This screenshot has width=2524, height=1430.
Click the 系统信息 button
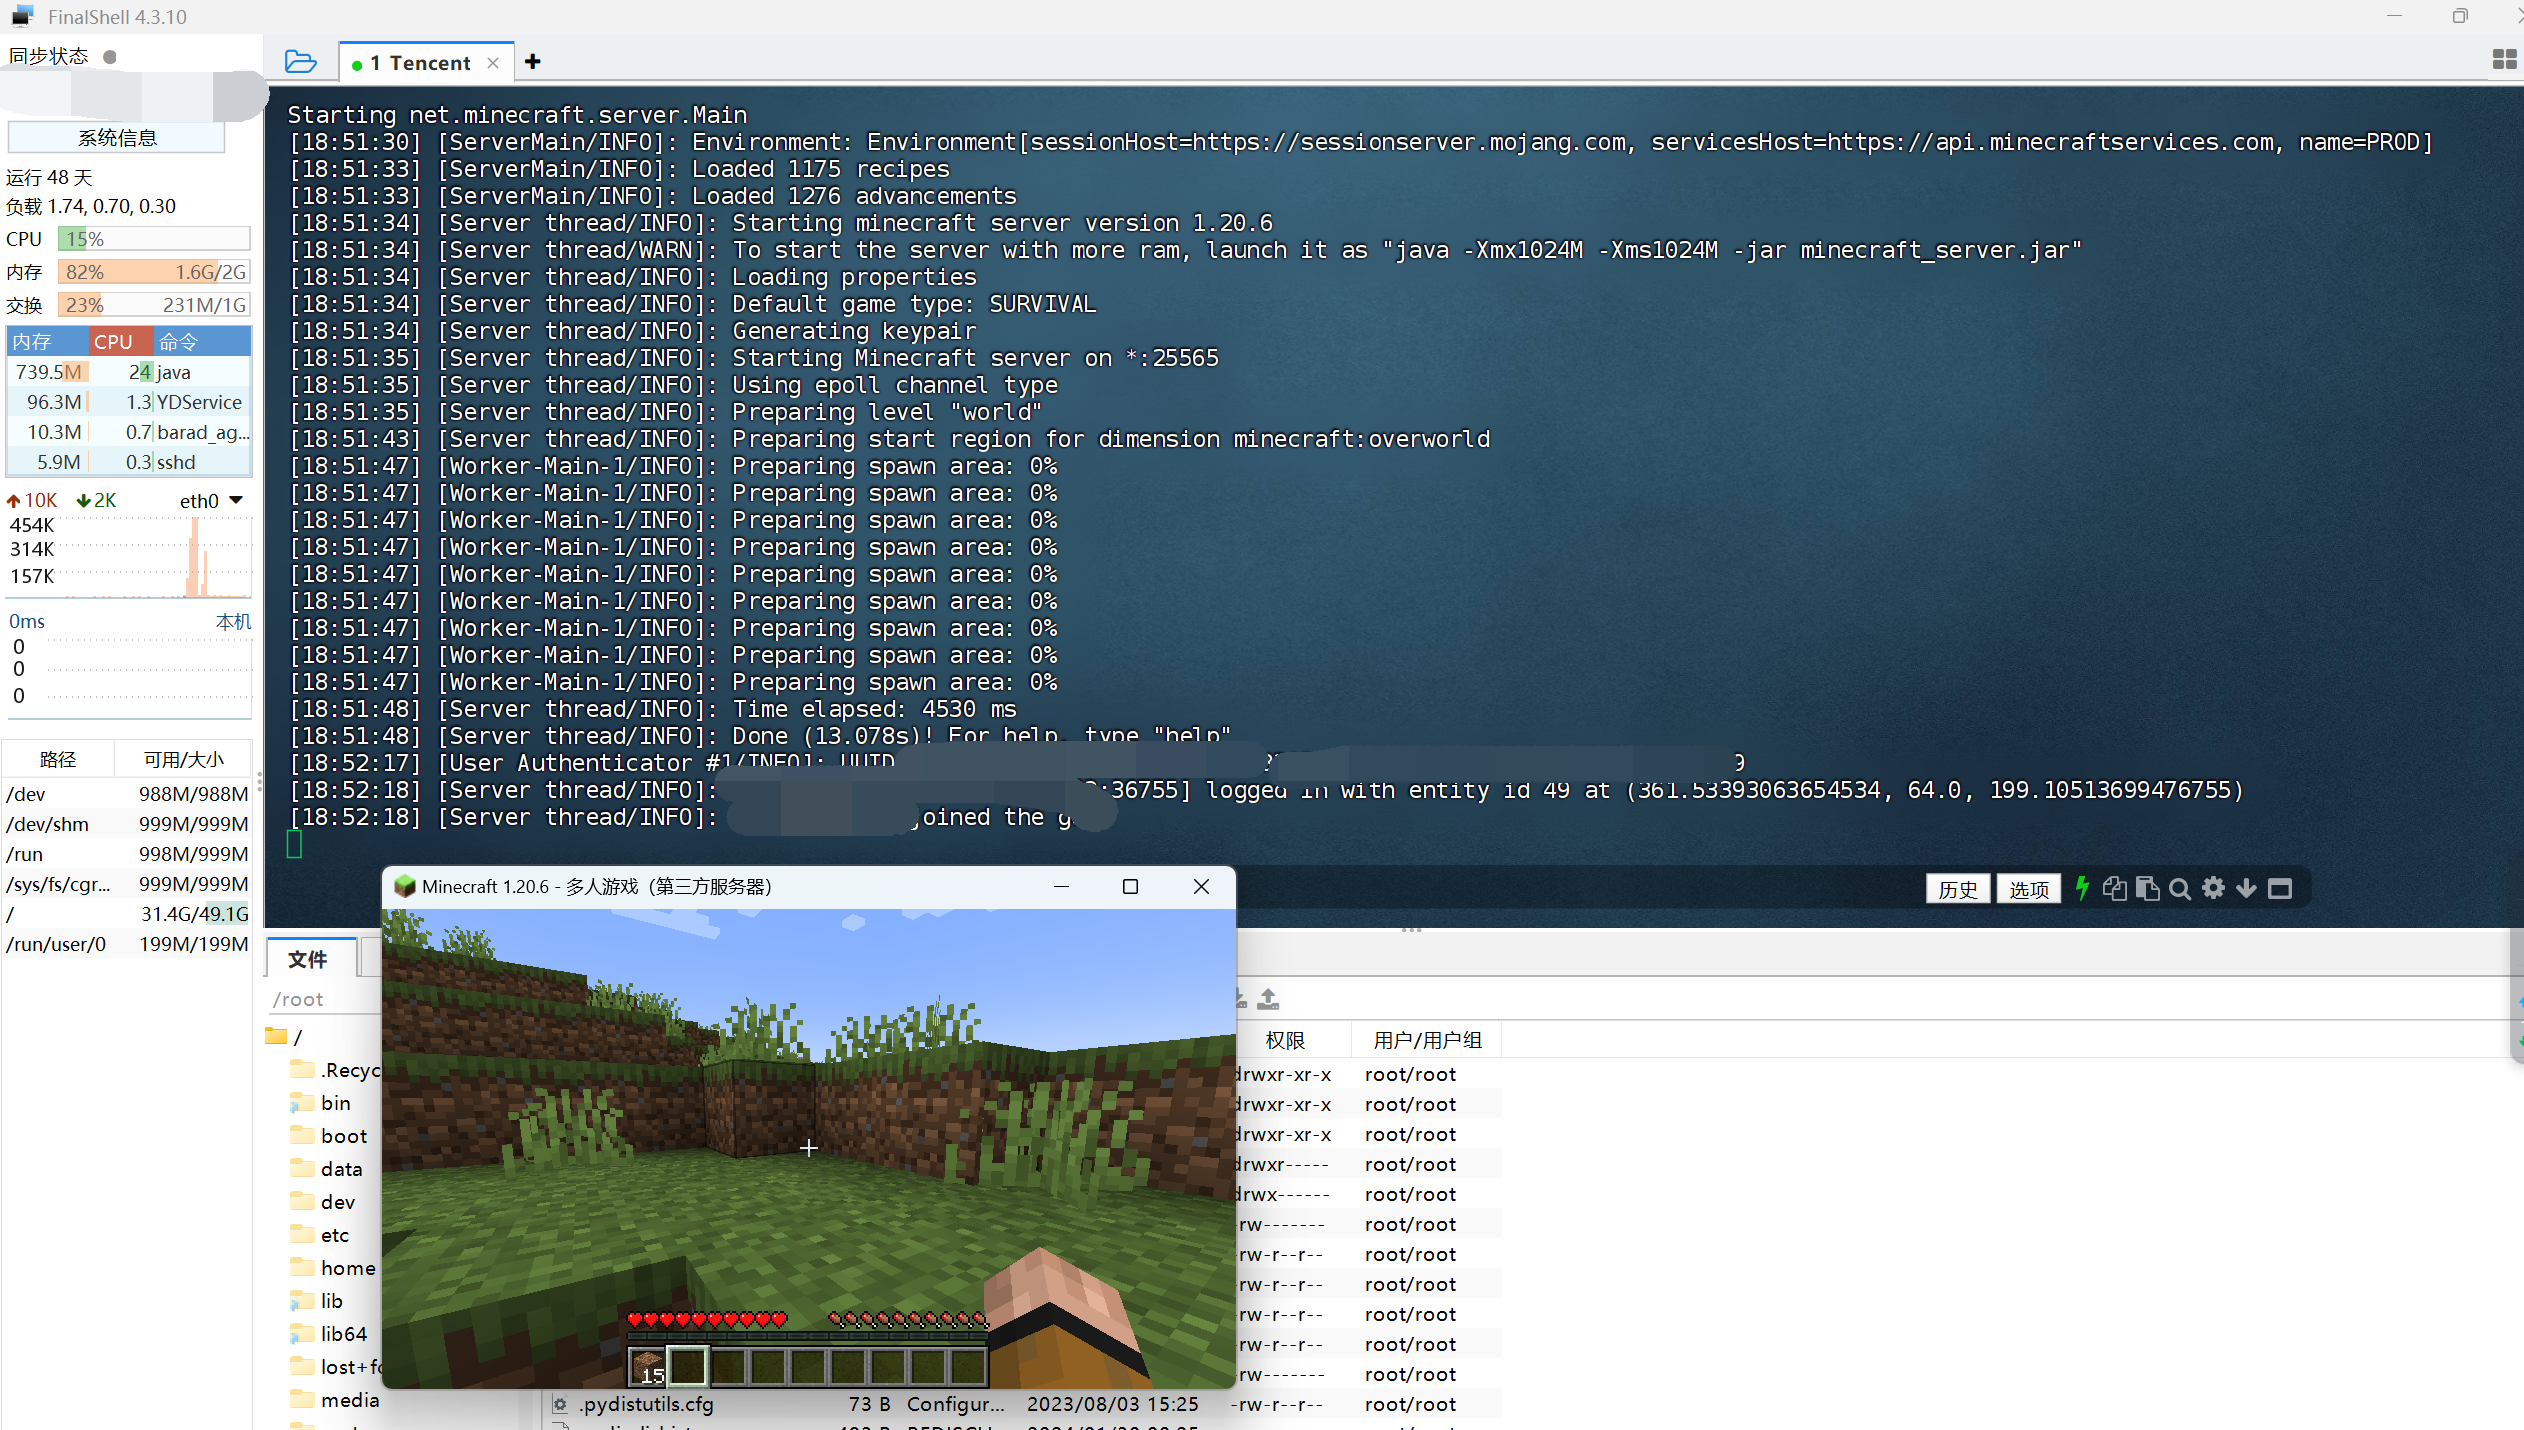(116, 138)
